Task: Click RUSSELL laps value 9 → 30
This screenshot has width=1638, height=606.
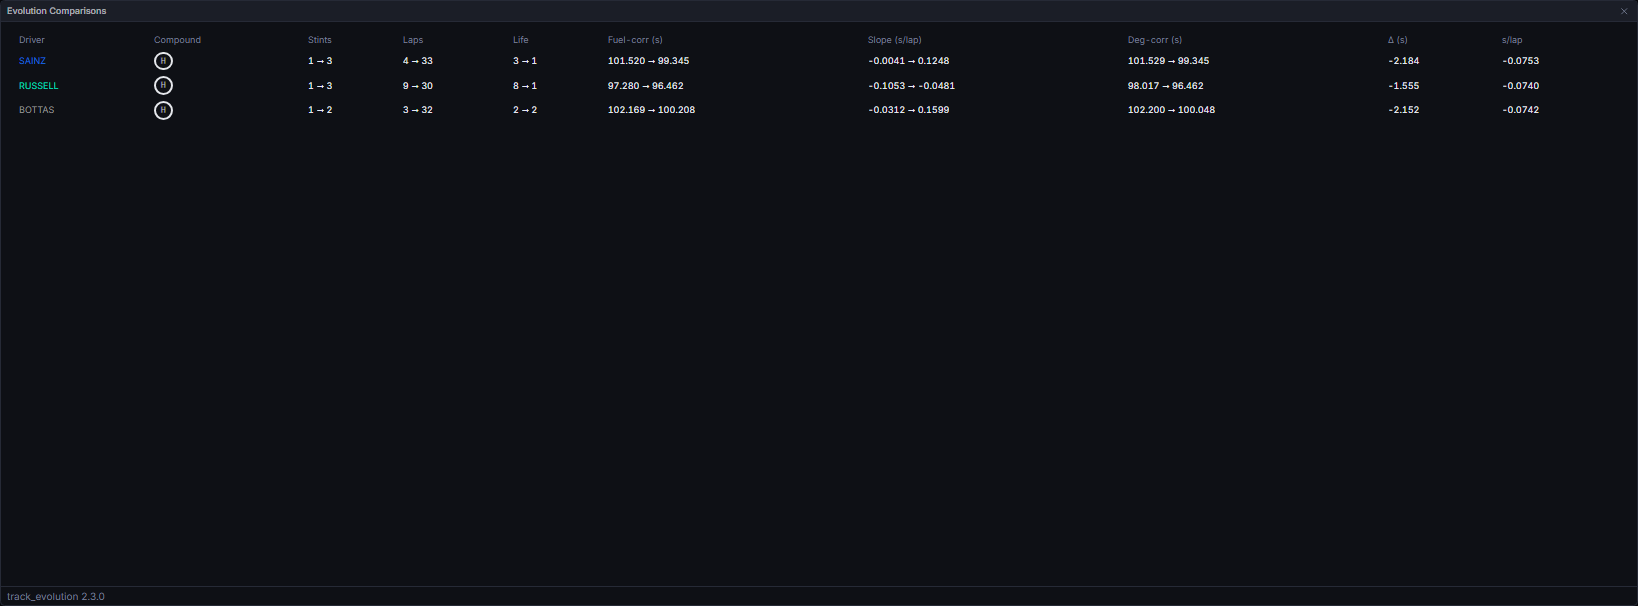Action: tap(418, 86)
